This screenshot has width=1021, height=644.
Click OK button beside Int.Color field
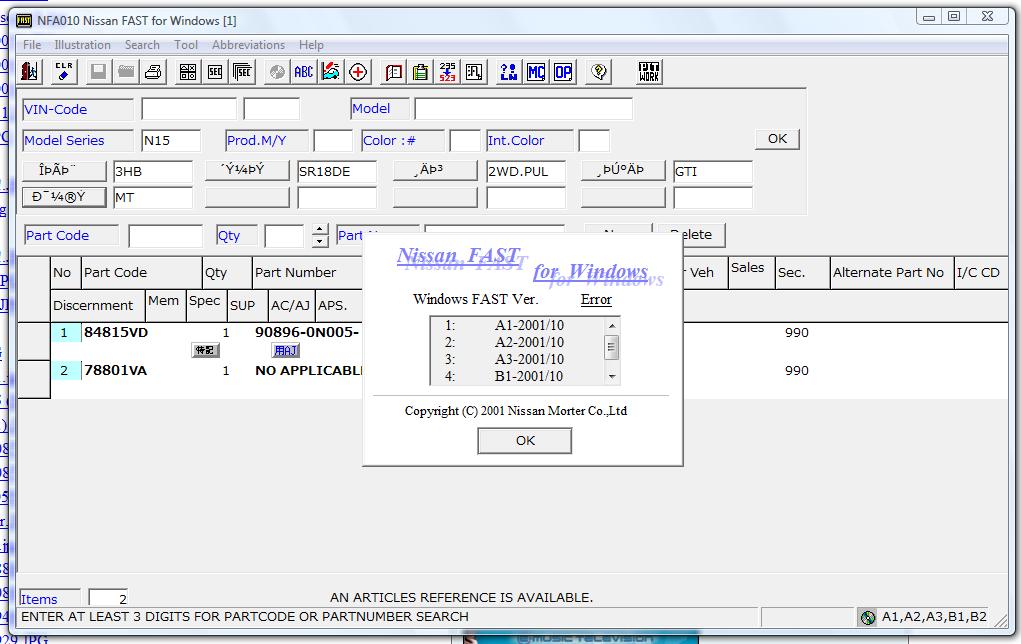[x=777, y=139]
